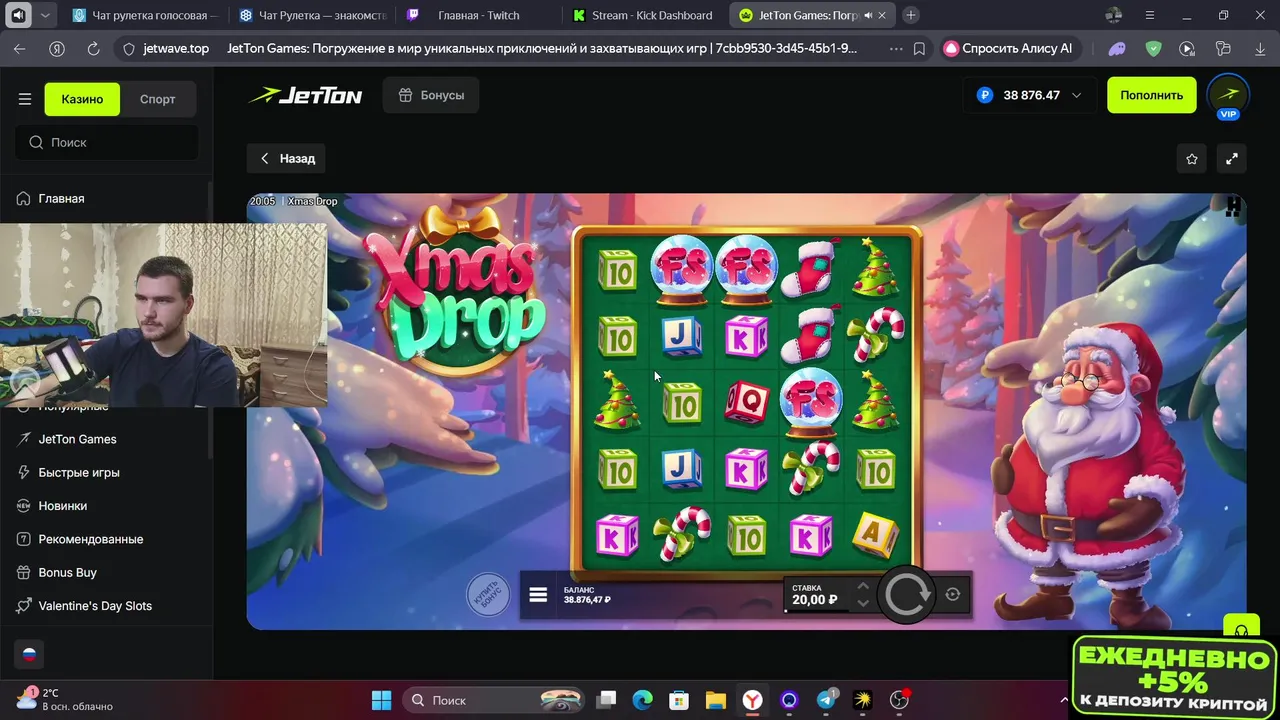Viewport: 1280px width, 720px height.
Task: Open the Ставка 20,00 ₽ bet field
Action: pos(817,595)
